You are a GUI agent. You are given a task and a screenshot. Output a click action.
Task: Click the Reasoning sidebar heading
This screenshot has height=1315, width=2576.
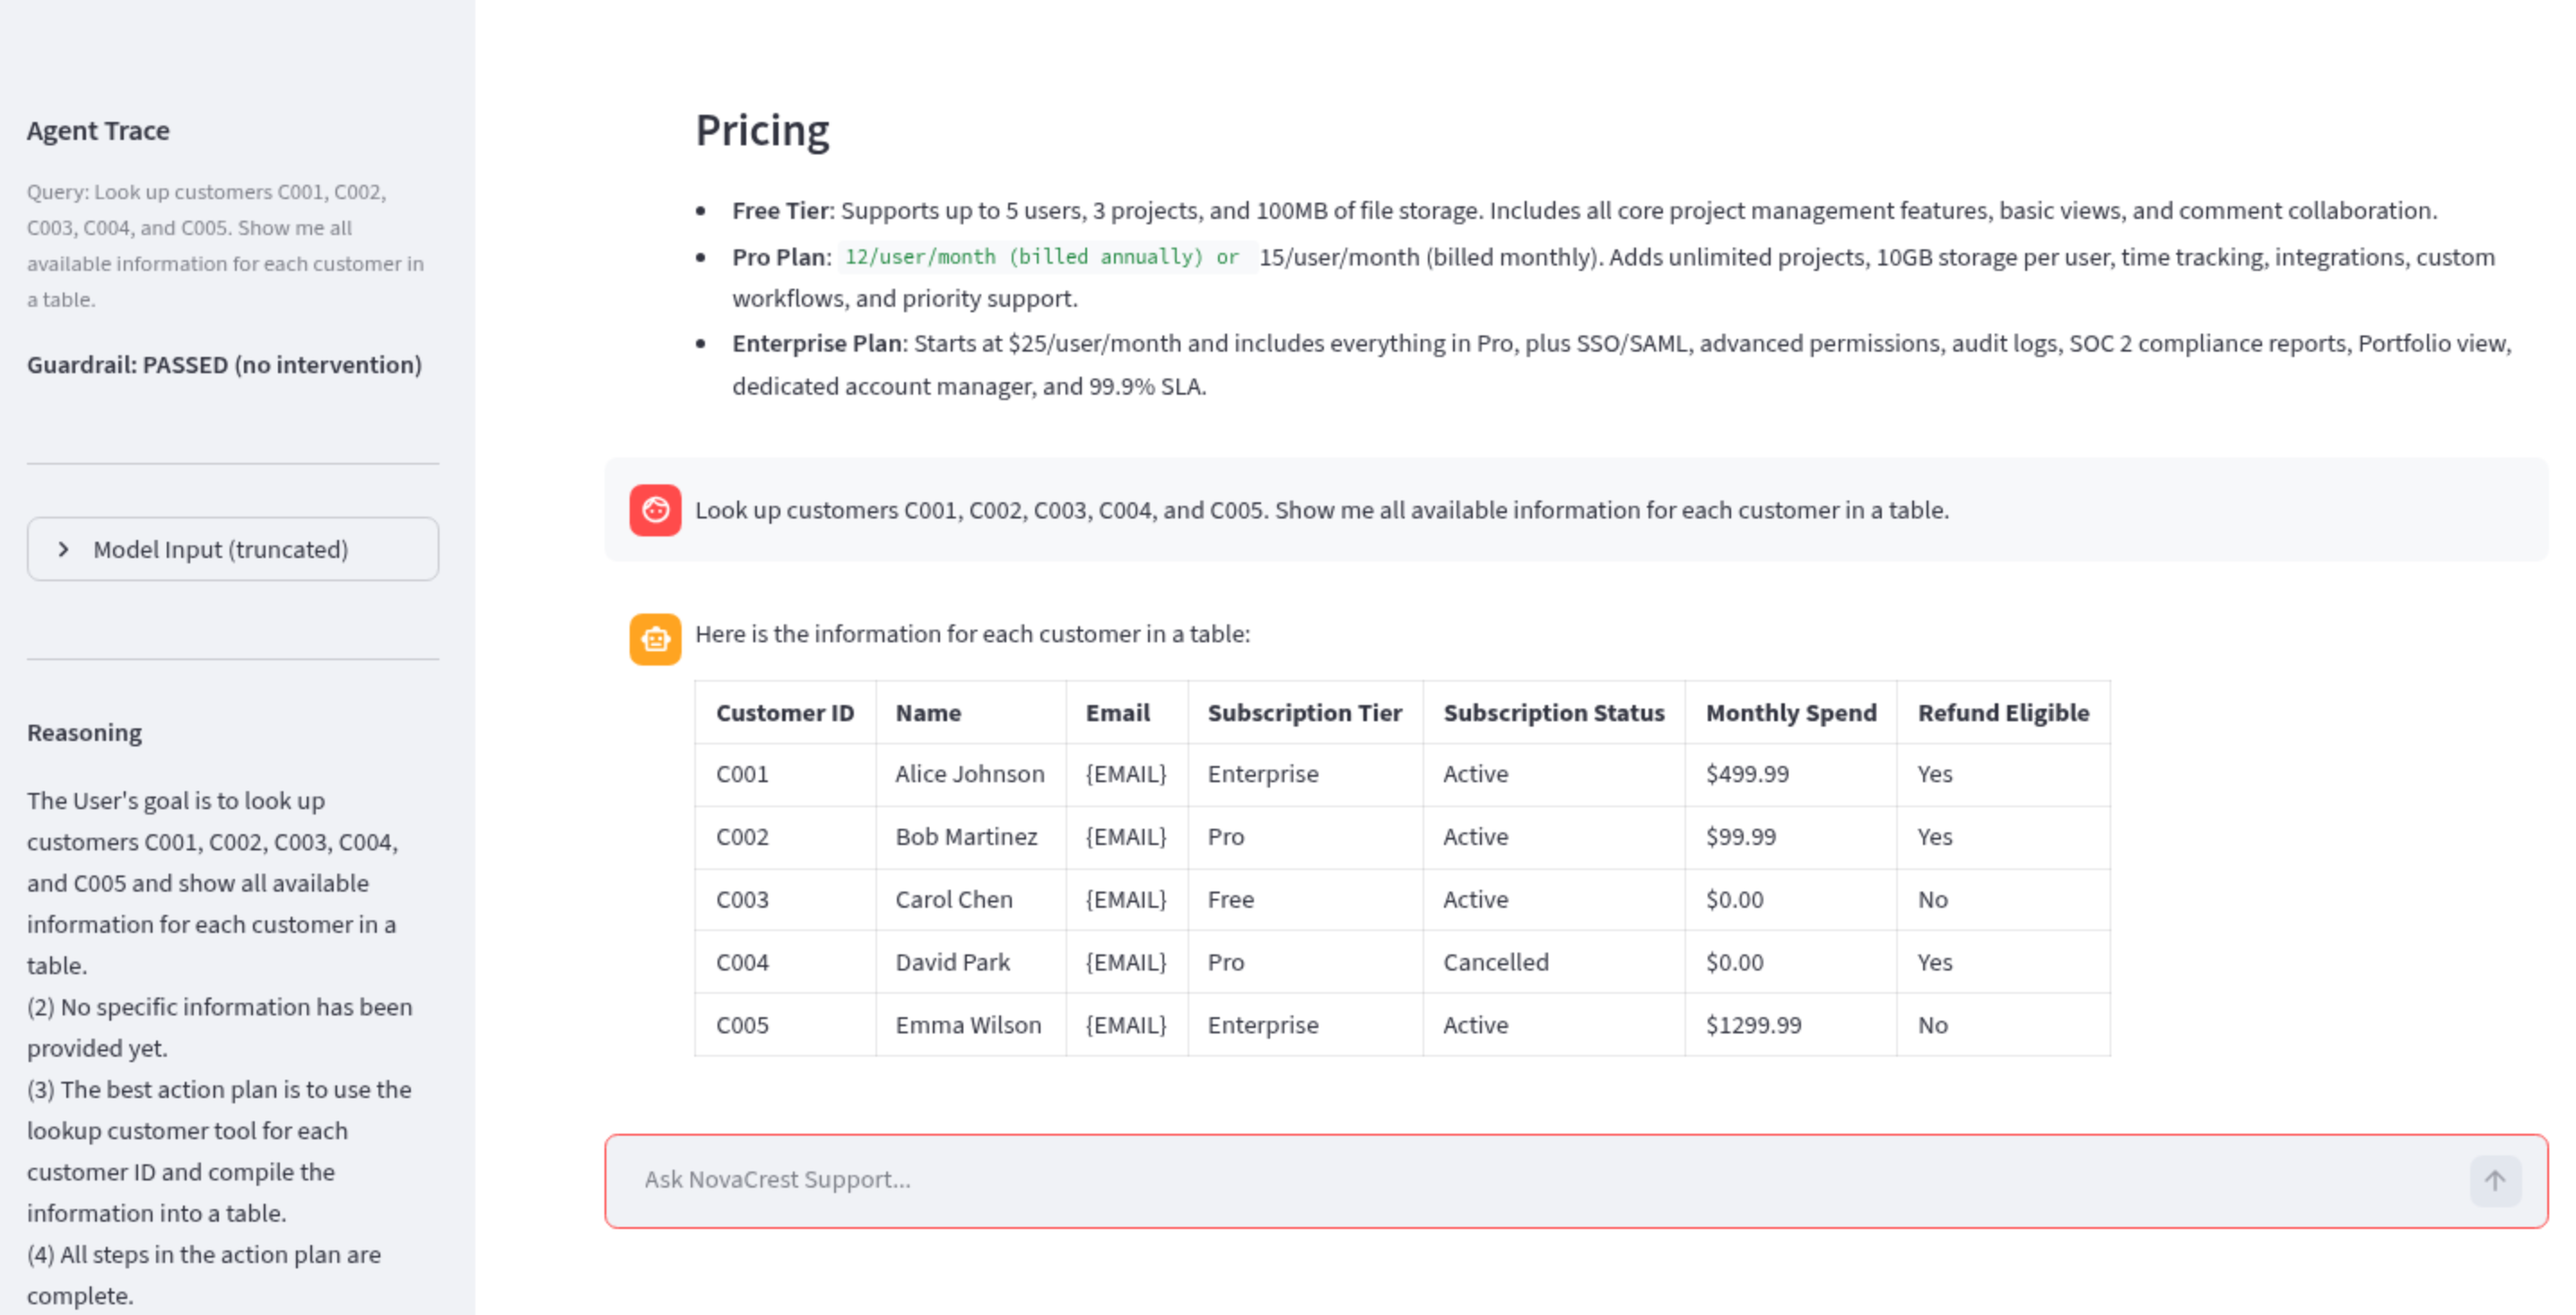(x=84, y=733)
